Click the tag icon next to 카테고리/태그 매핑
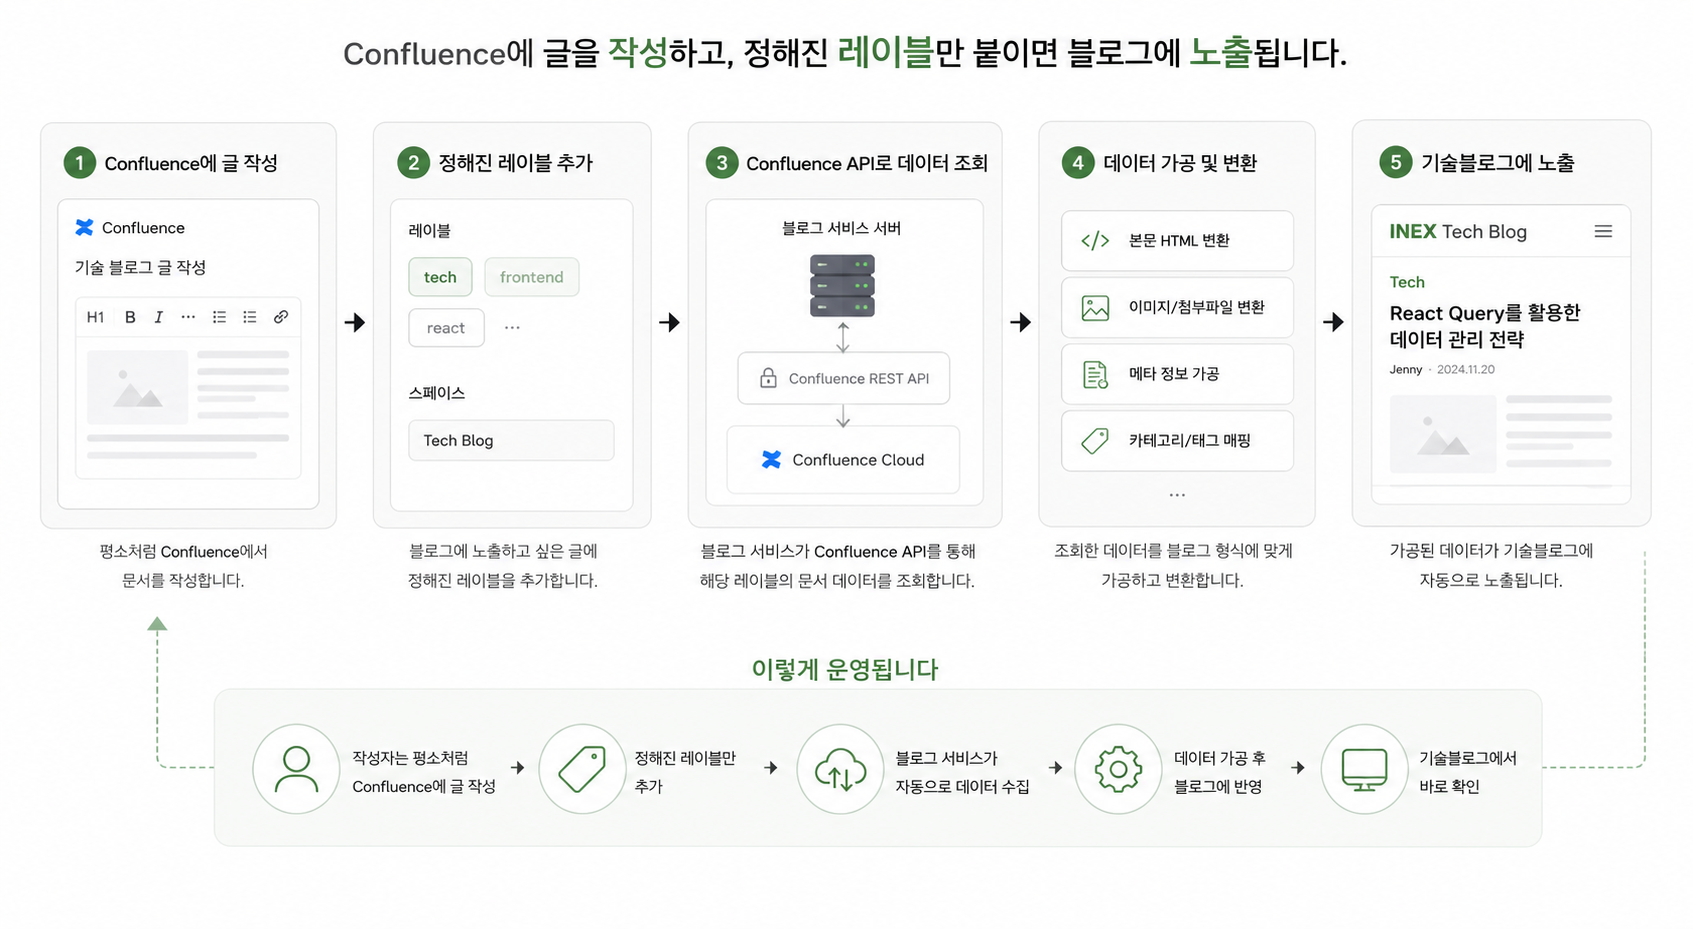1693x929 pixels. pyautogui.click(x=1095, y=440)
